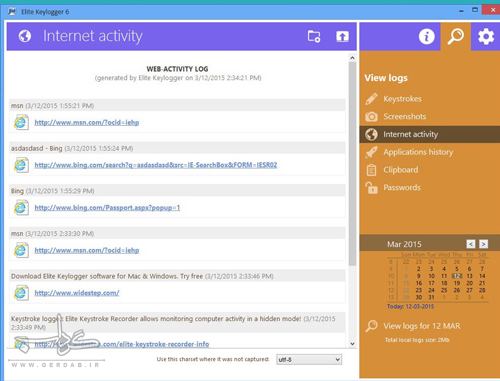Click the pencil Keystrokes icon
500x381 pixels.
pyautogui.click(x=371, y=99)
